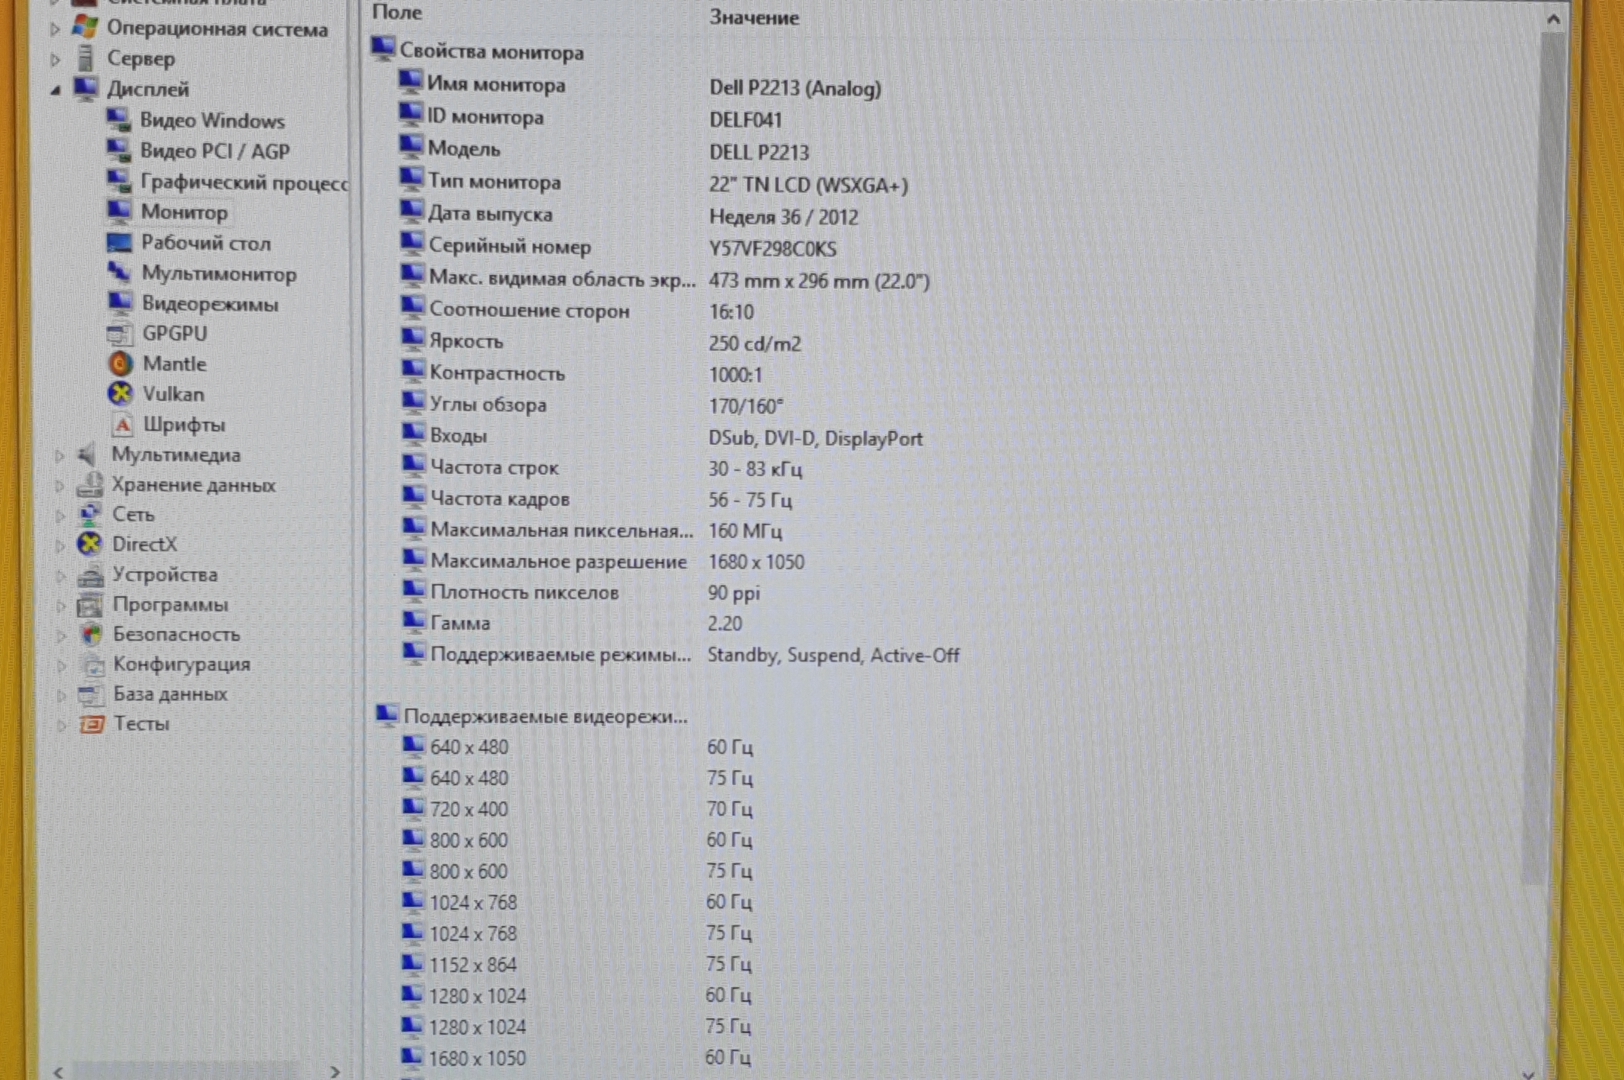1624x1080 pixels.
Task: Click the tree panel horizontal scrollbar thumb
Action: click(185, 1071)
